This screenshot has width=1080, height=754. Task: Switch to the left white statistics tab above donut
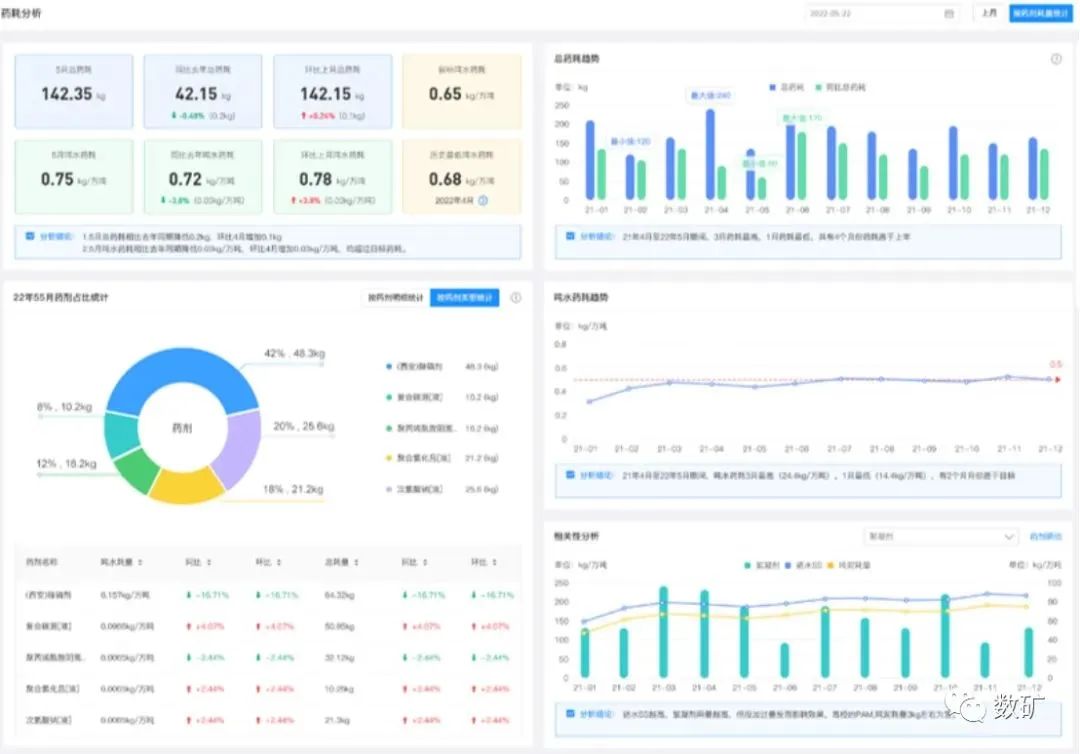point(394,298)
